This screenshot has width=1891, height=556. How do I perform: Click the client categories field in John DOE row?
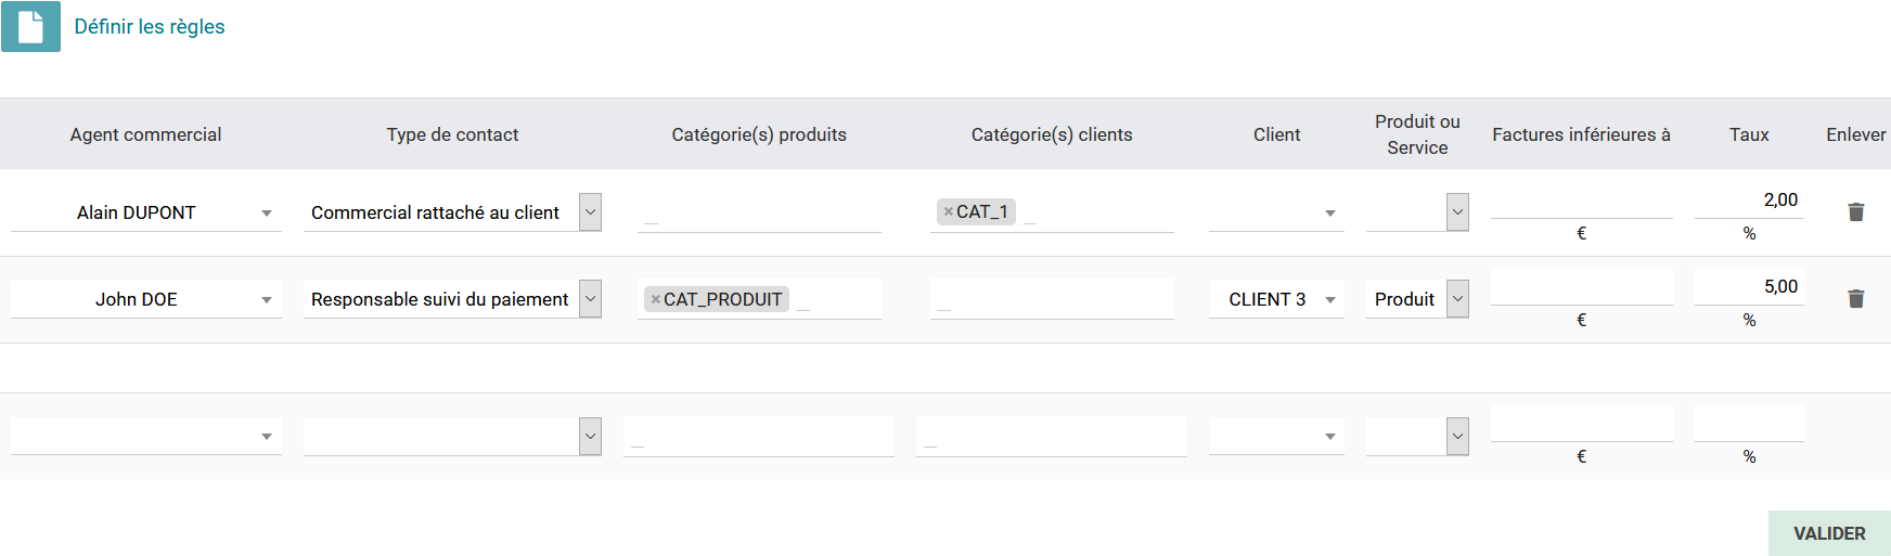pos(1051,300)
